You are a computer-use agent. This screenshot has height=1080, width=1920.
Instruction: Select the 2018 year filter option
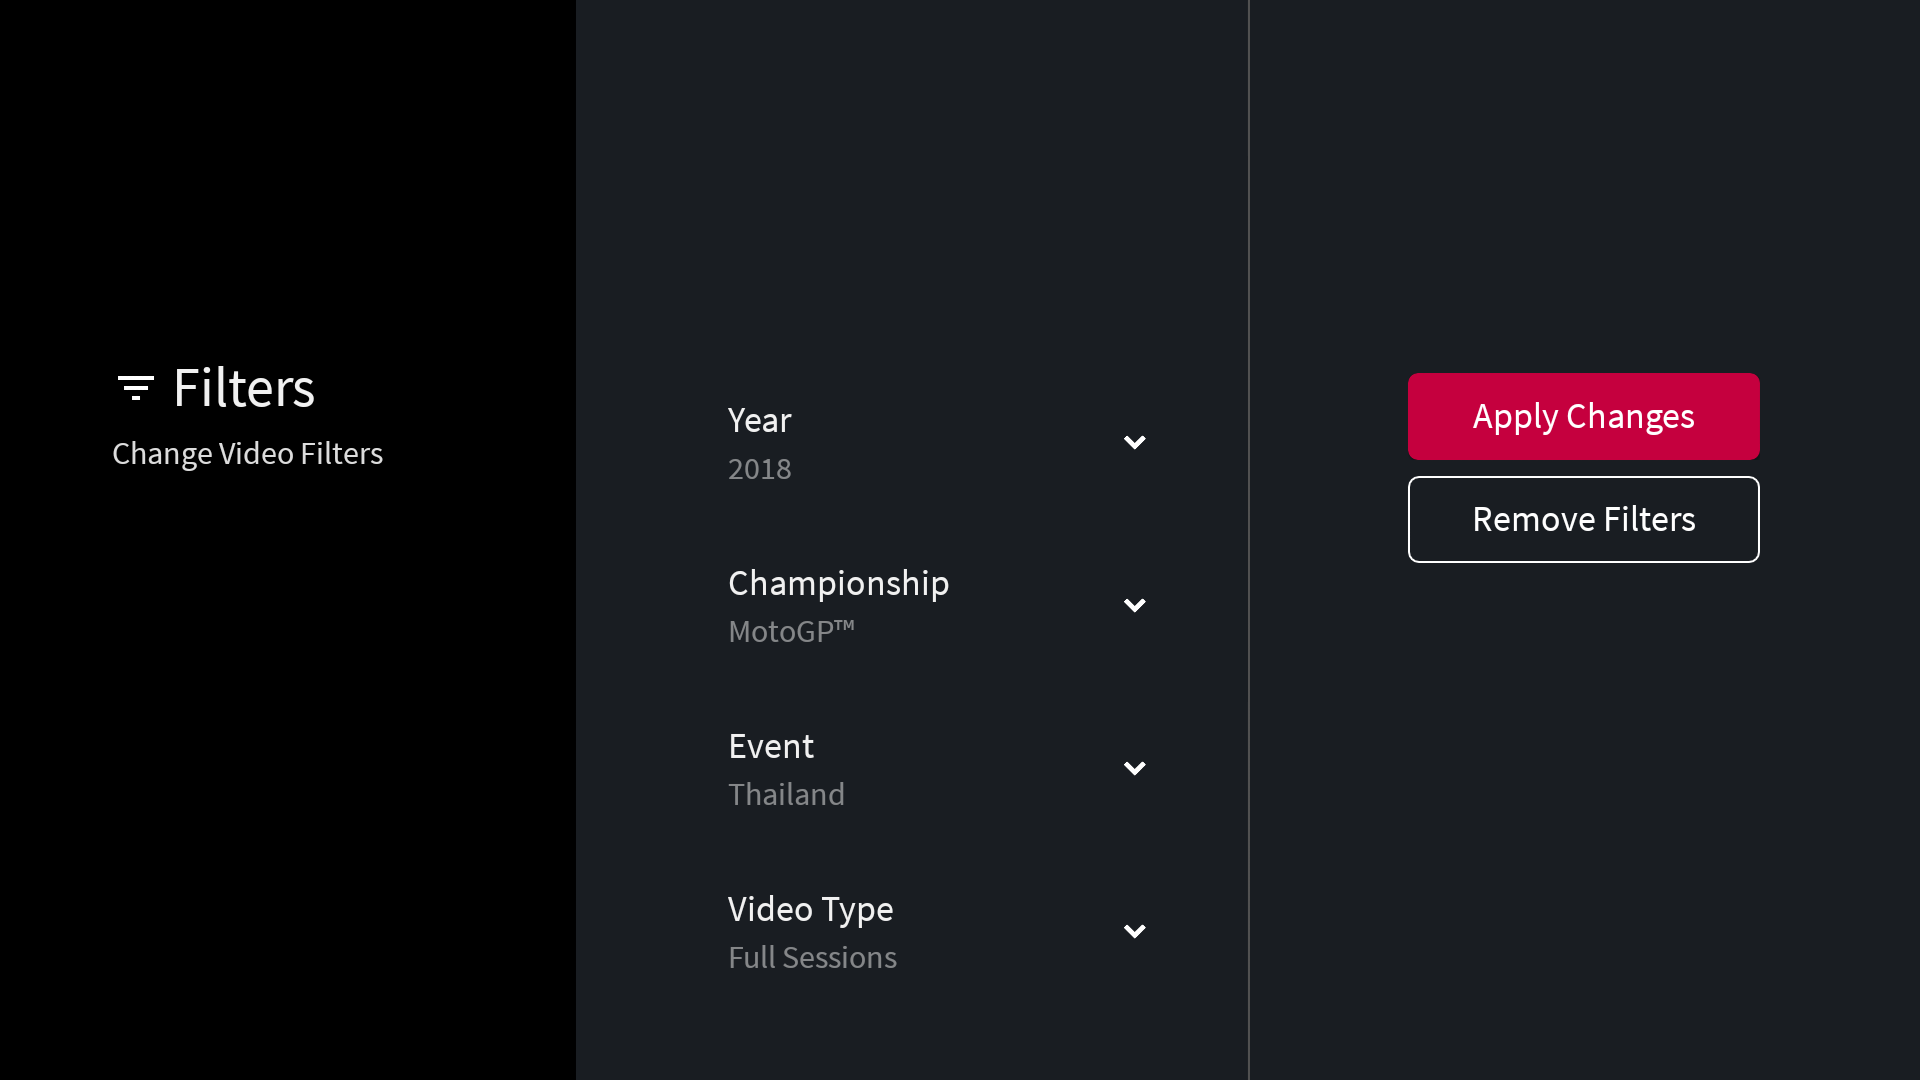click(936, 442)
